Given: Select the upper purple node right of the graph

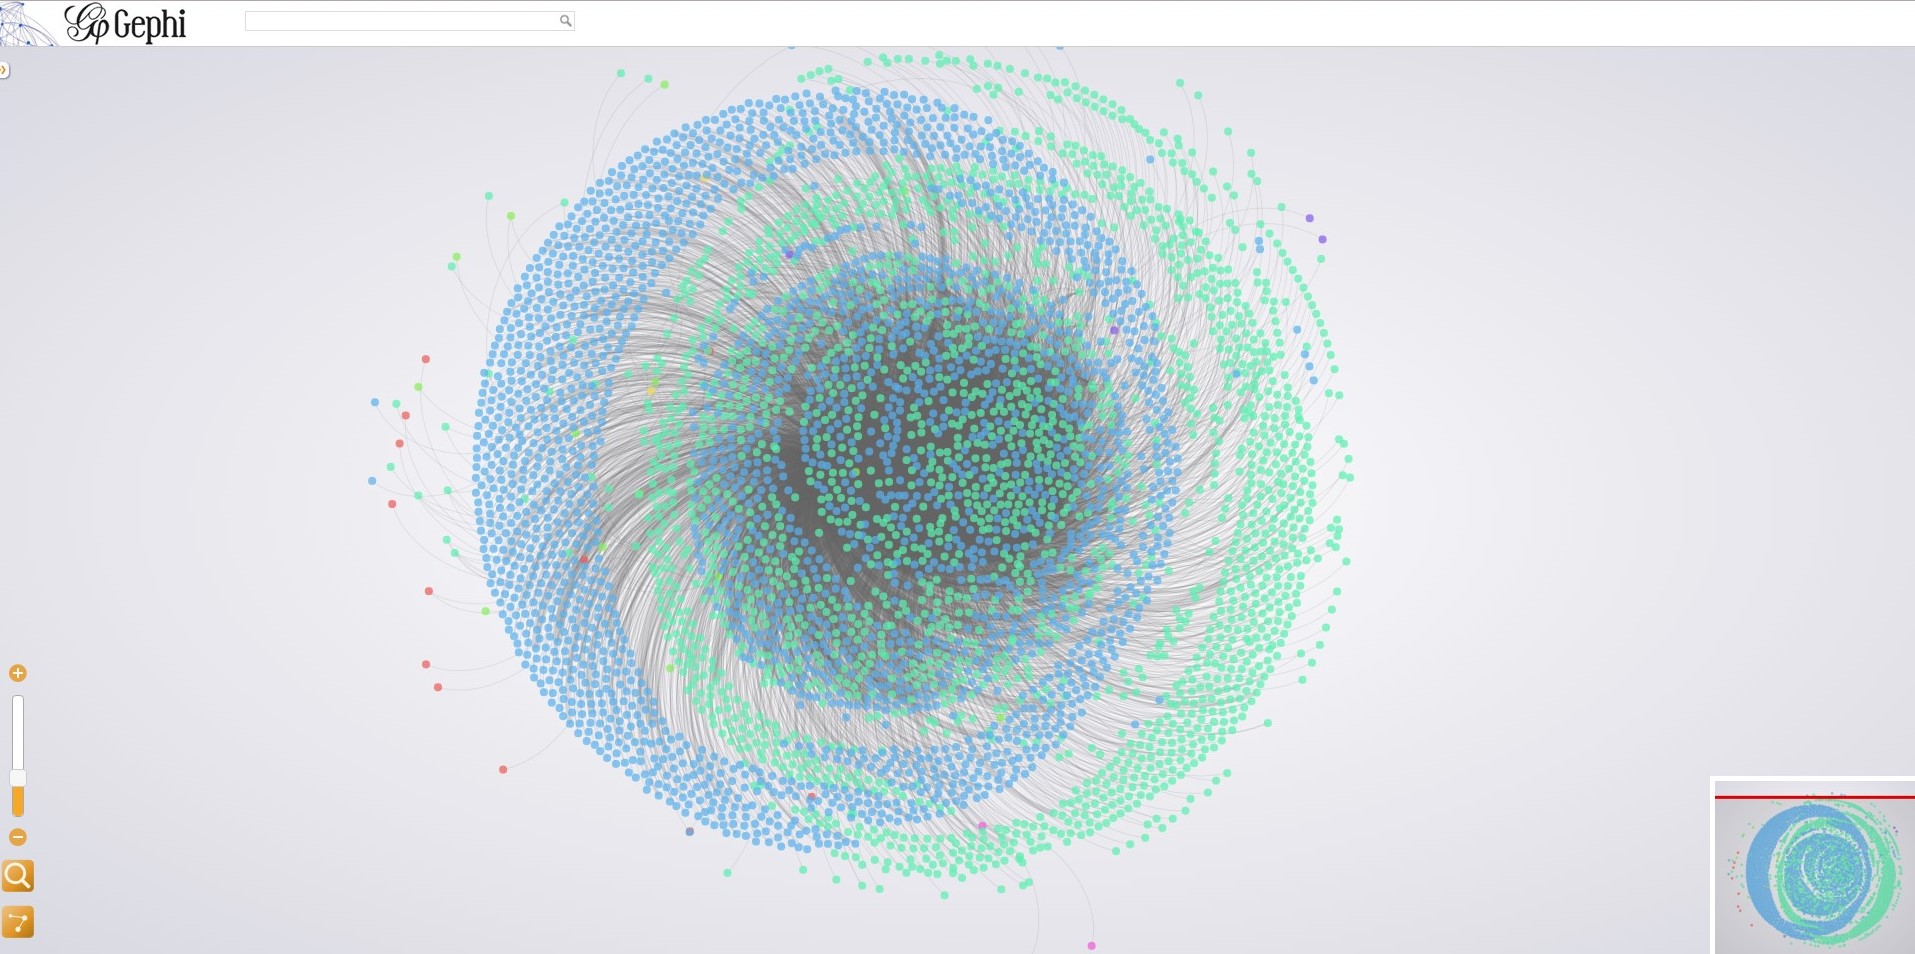Looking at the screenshot, I should pyautogui.click(x=1309, y=218).
